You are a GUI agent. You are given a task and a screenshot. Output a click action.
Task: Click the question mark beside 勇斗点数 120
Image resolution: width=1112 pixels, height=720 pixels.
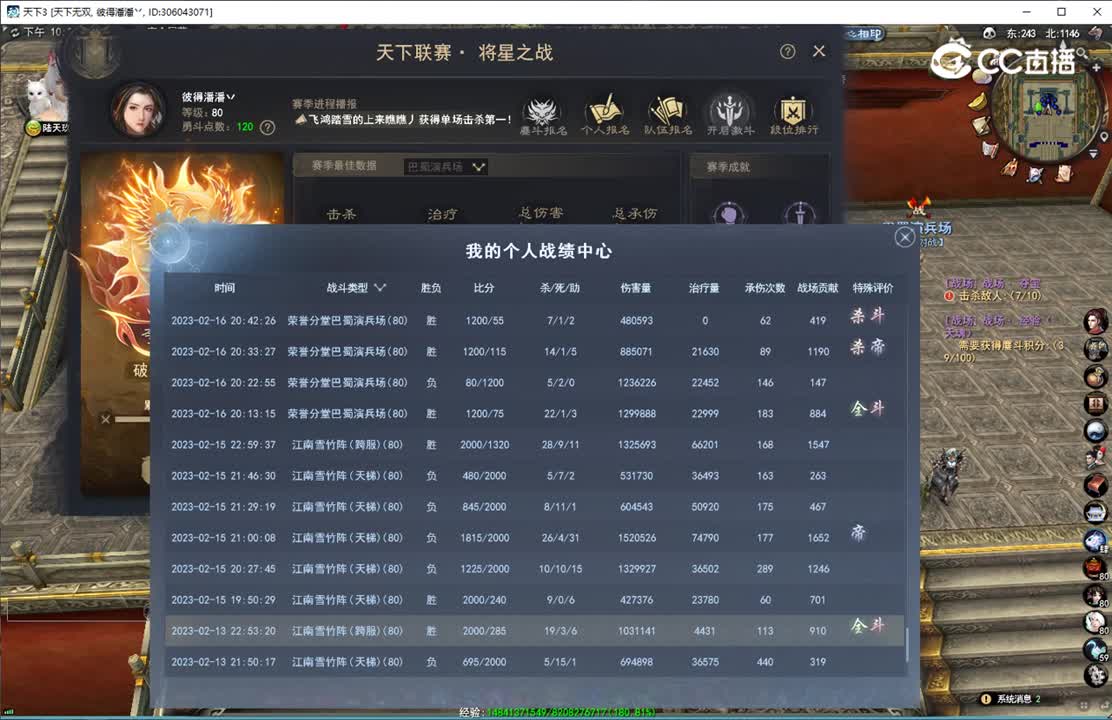[x=267, y=128]
